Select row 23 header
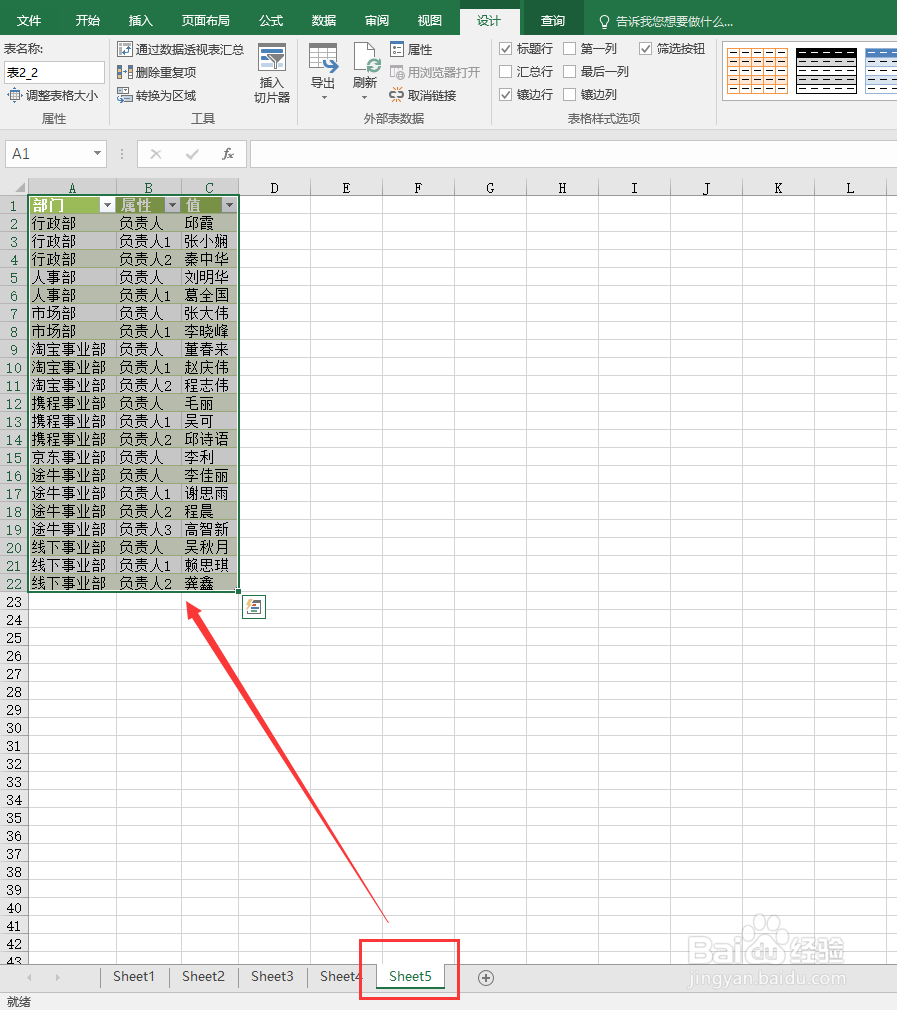The width and height of the screenshot is (897, 1010). click(14, 602)
